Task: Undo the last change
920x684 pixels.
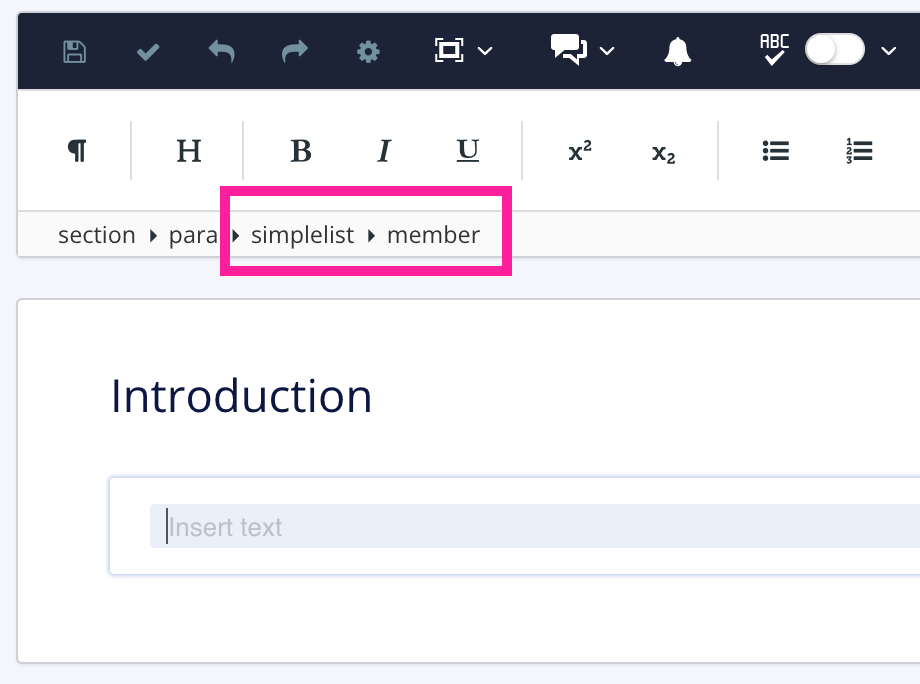Action: 220,51
